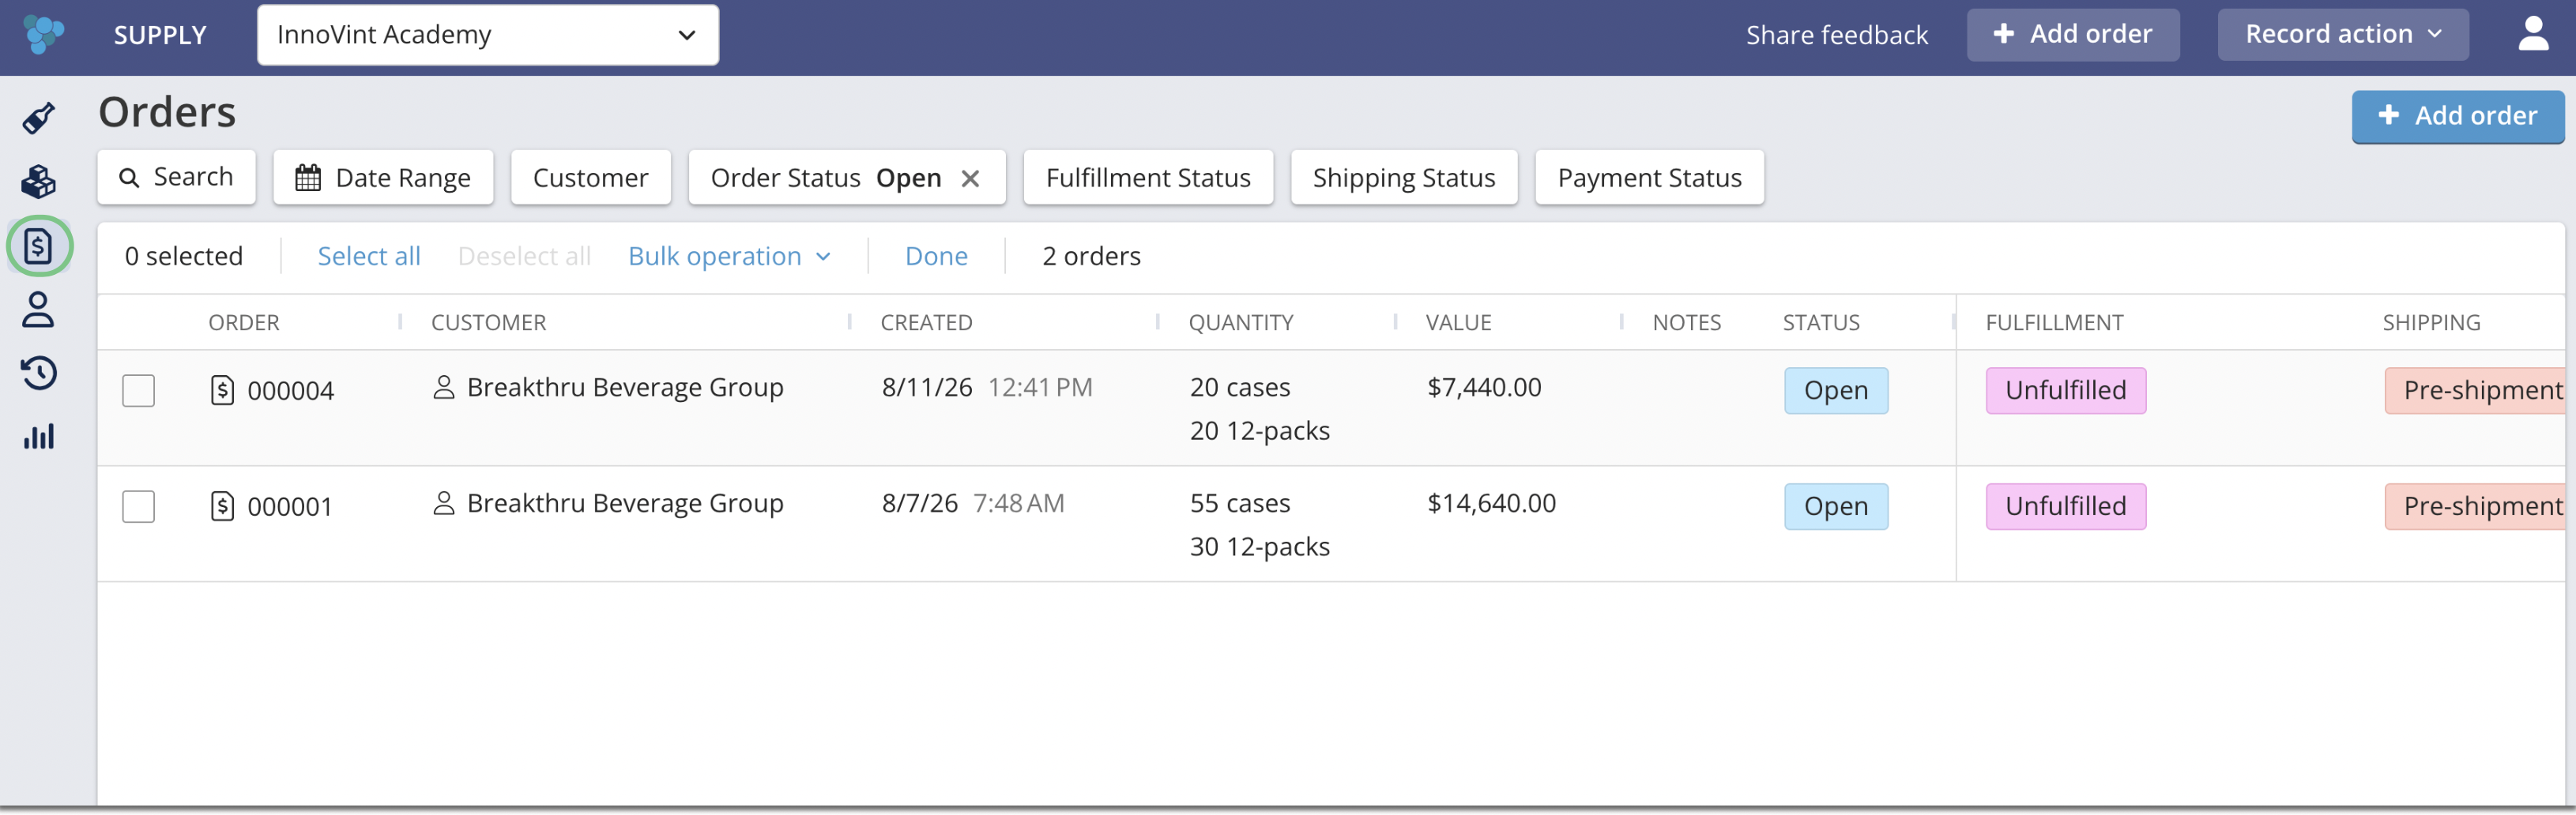The image size is (2576, 815).
Task: Click the customer icon in order 000001 row
Action: click(x=444, y=503)
